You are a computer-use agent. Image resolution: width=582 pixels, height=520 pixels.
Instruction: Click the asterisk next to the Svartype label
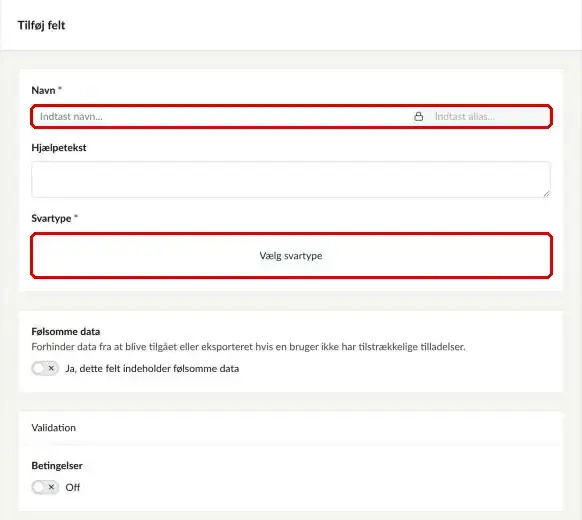coord(76,217)
